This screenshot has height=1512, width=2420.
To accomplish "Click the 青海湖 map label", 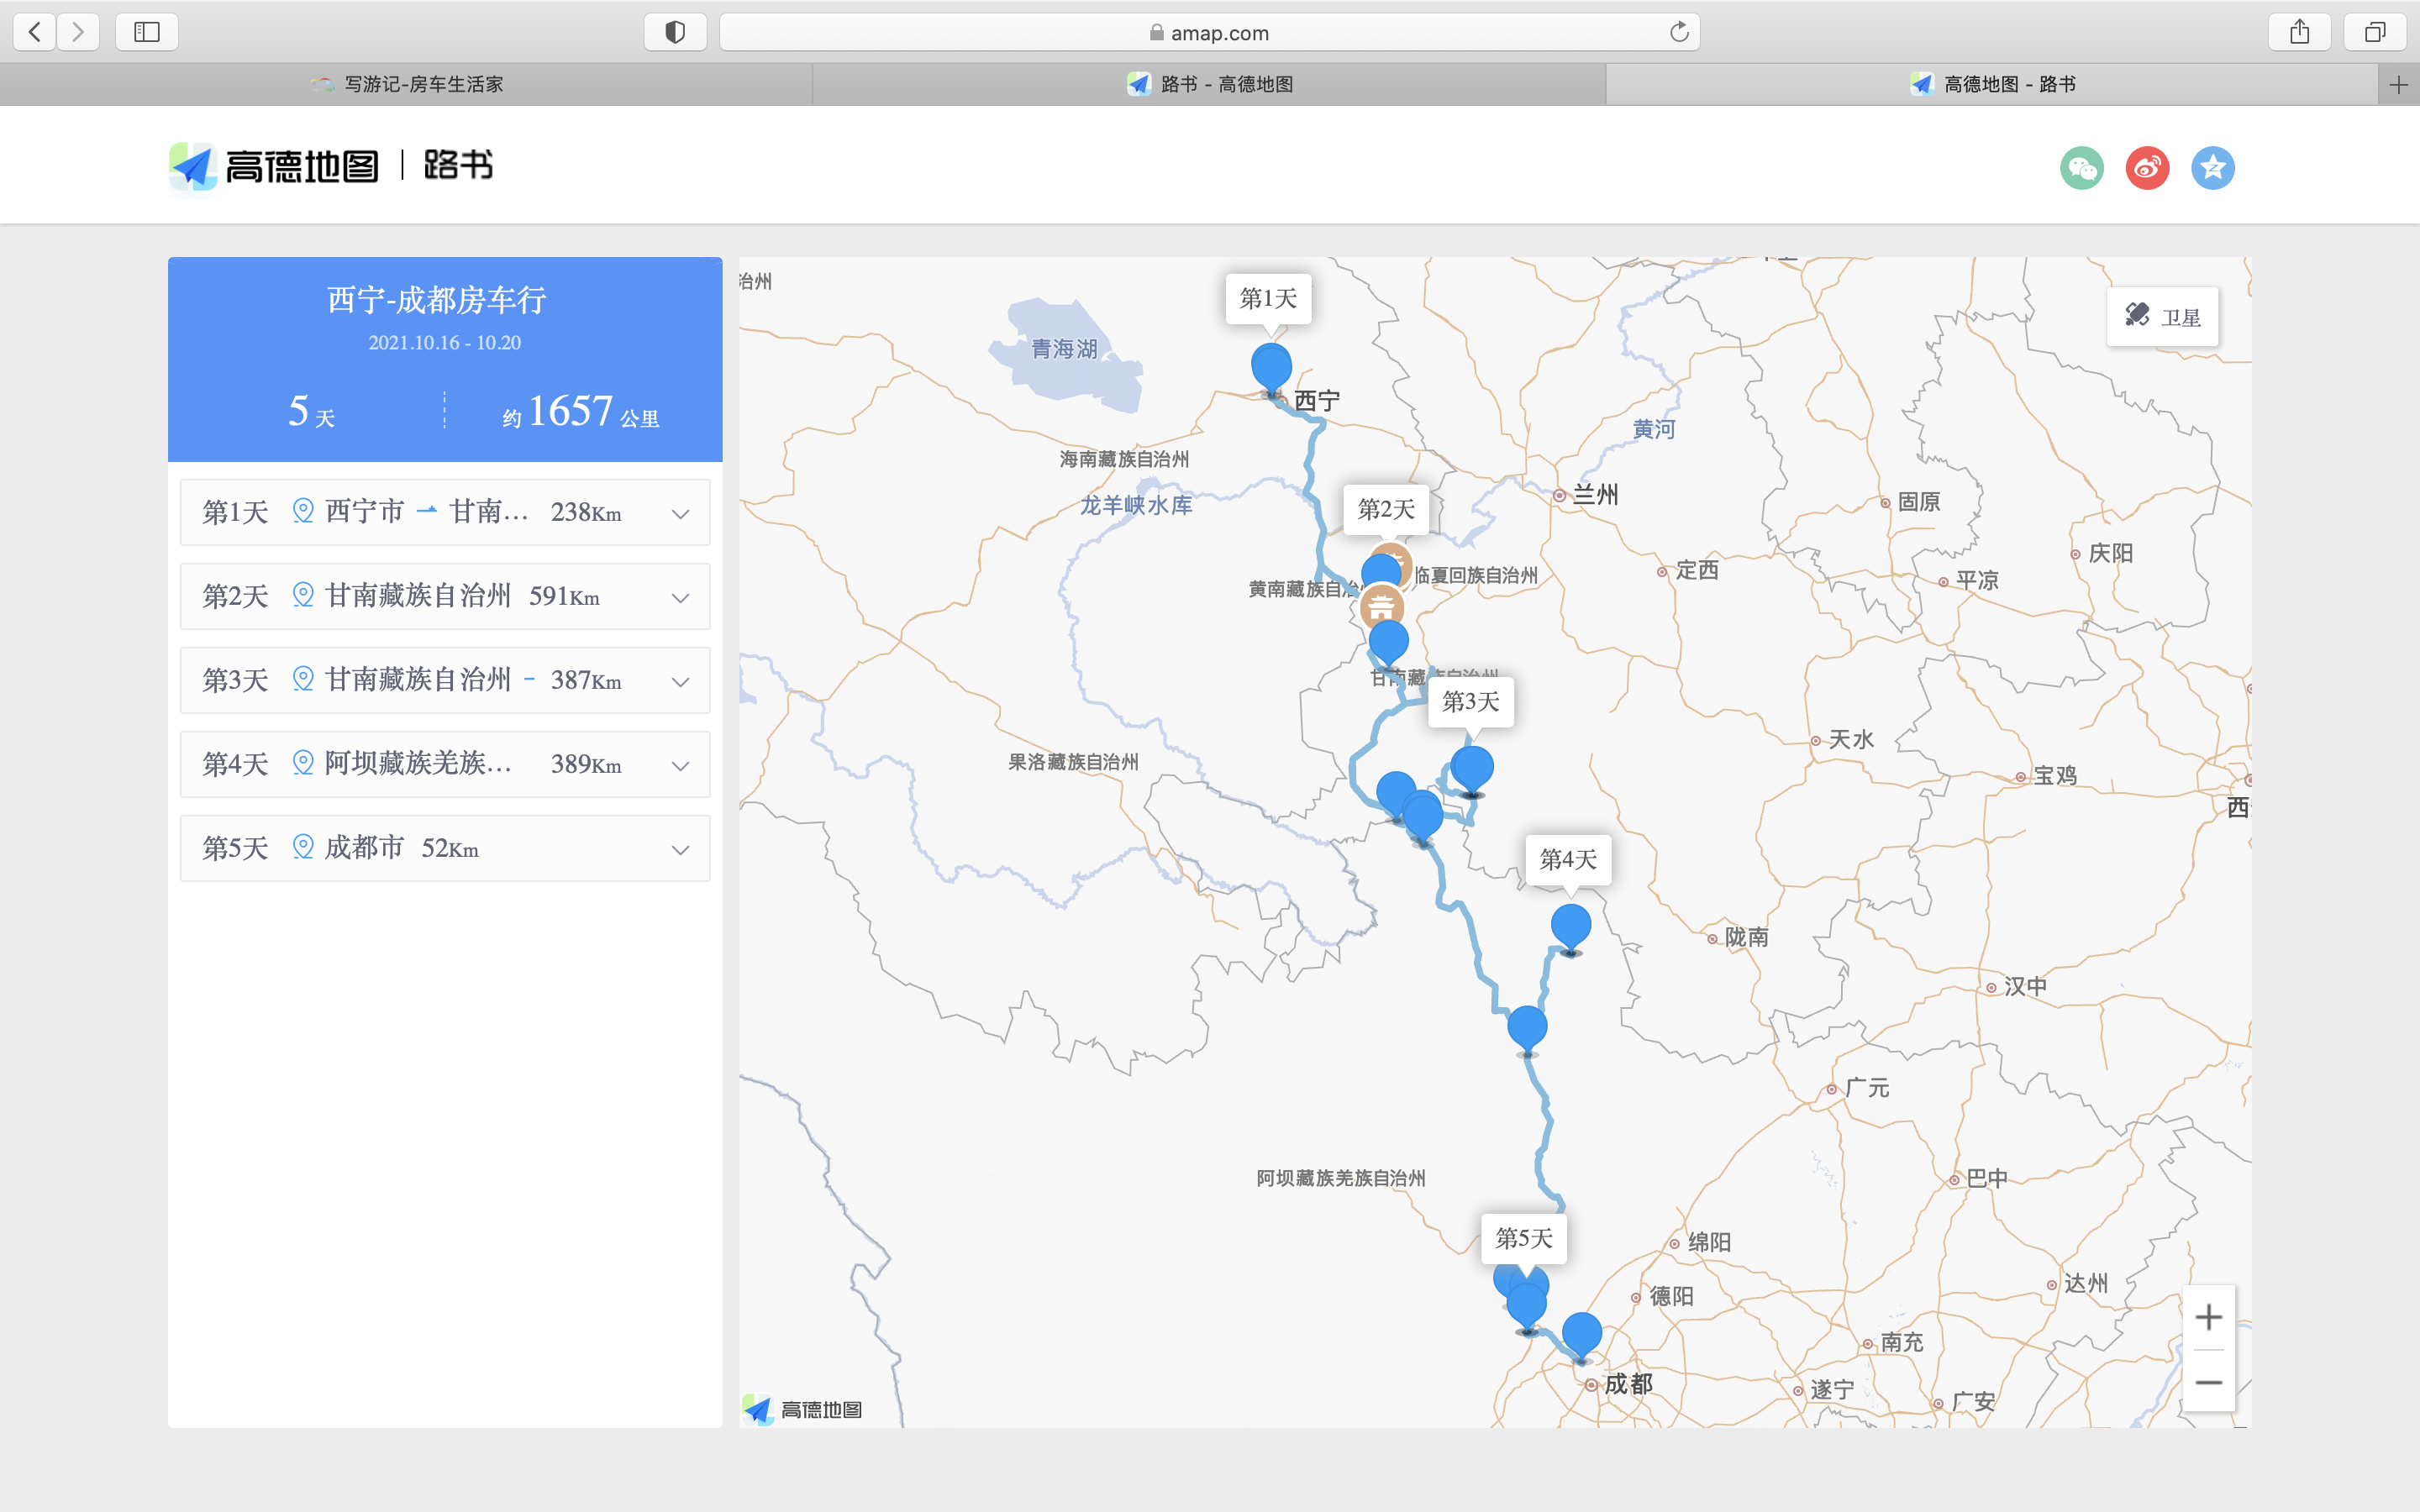I will click(x=1064, y=349).
